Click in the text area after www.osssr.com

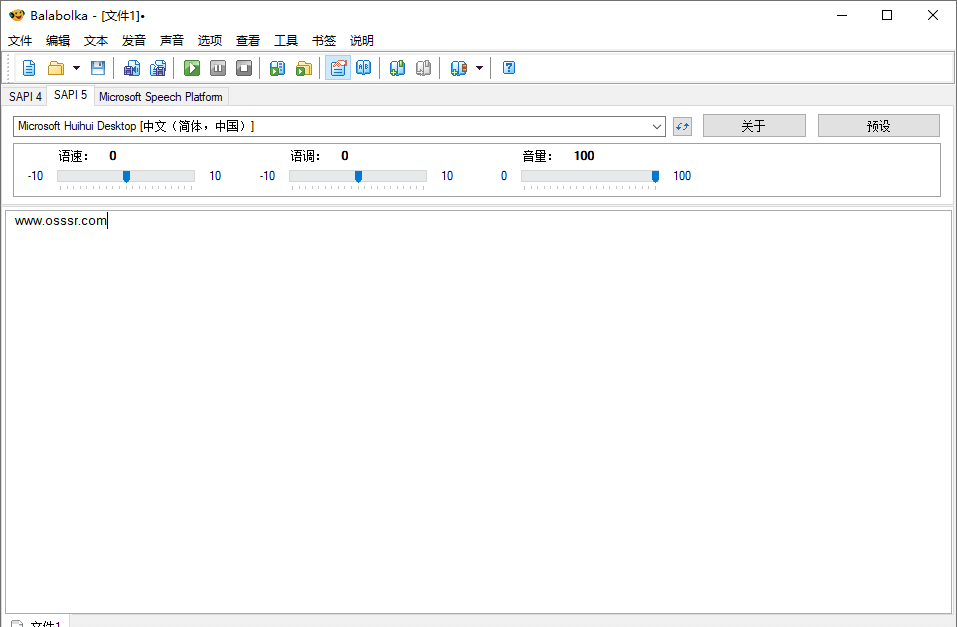(108, 221)
